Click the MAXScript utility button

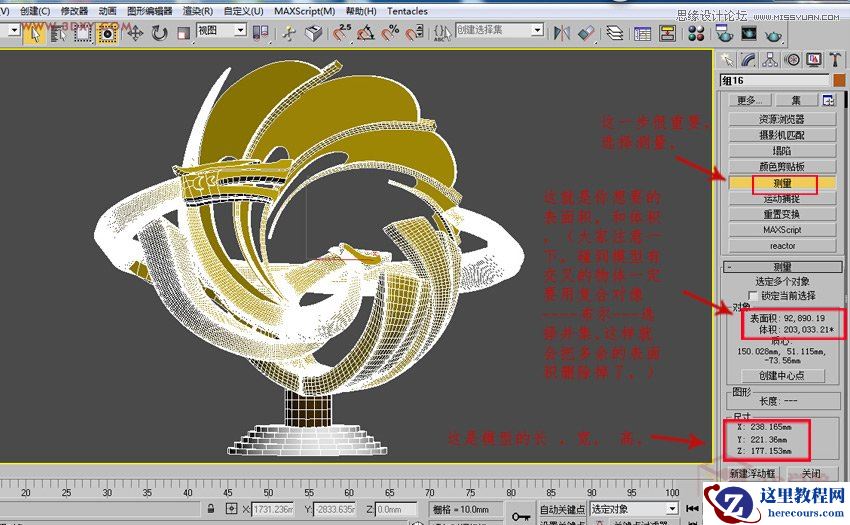[782, 230]
